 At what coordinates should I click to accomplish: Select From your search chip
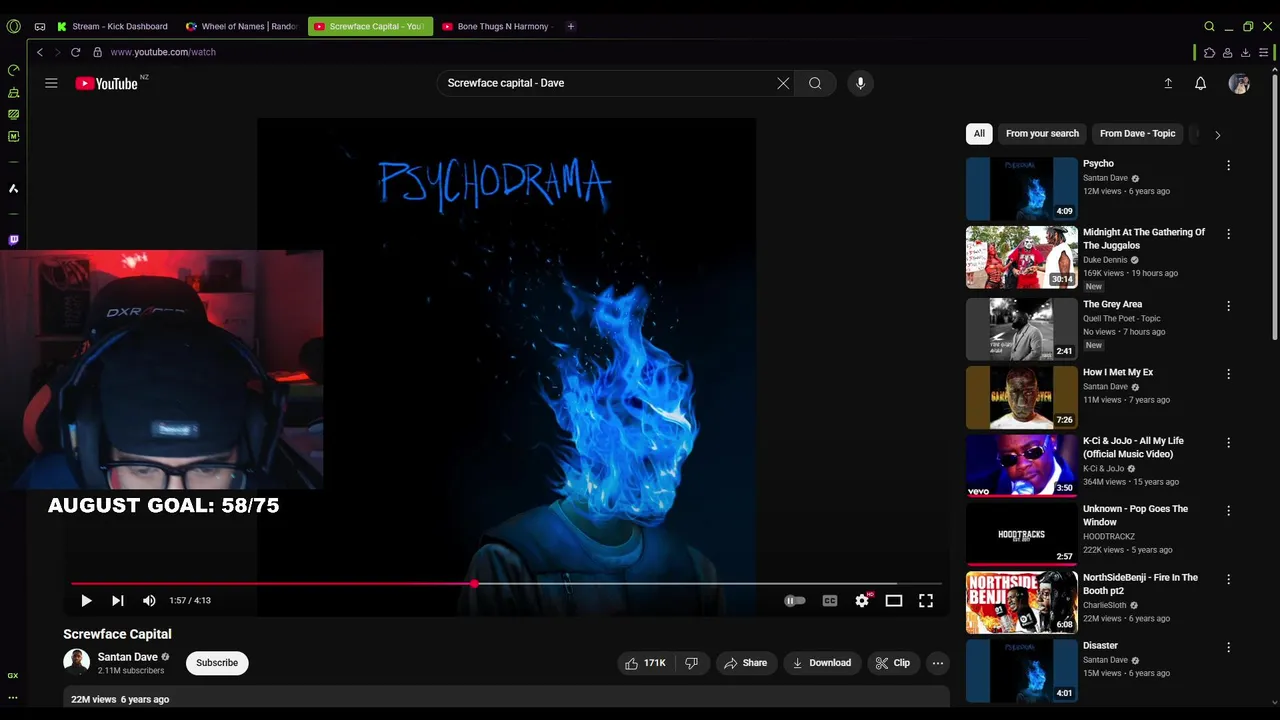(1042, 133)
